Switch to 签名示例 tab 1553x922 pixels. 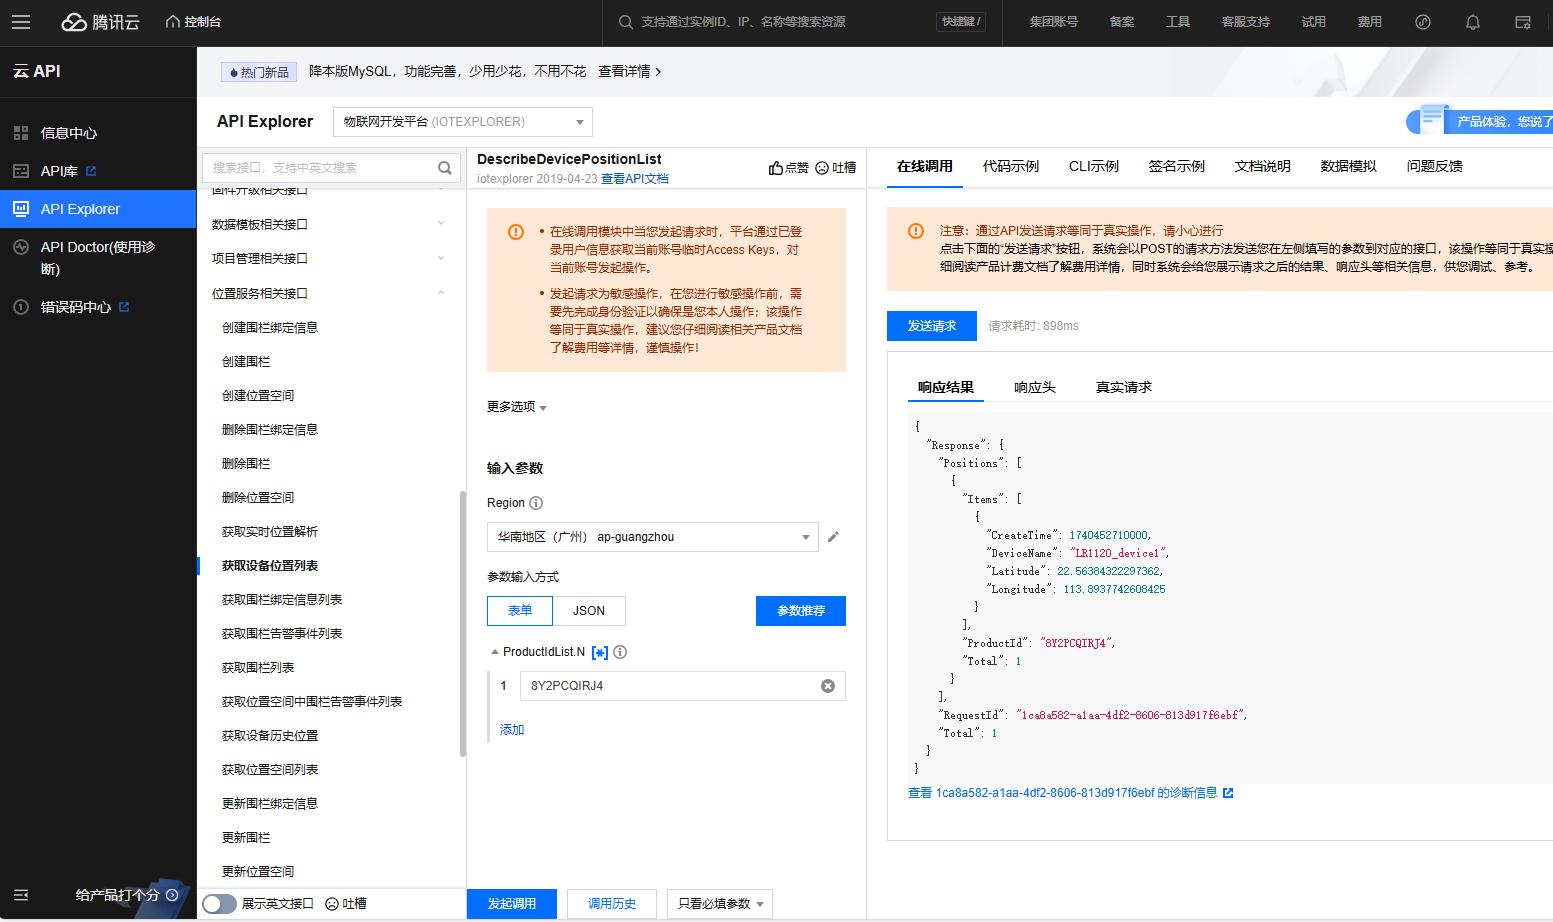click(1177, 167)
